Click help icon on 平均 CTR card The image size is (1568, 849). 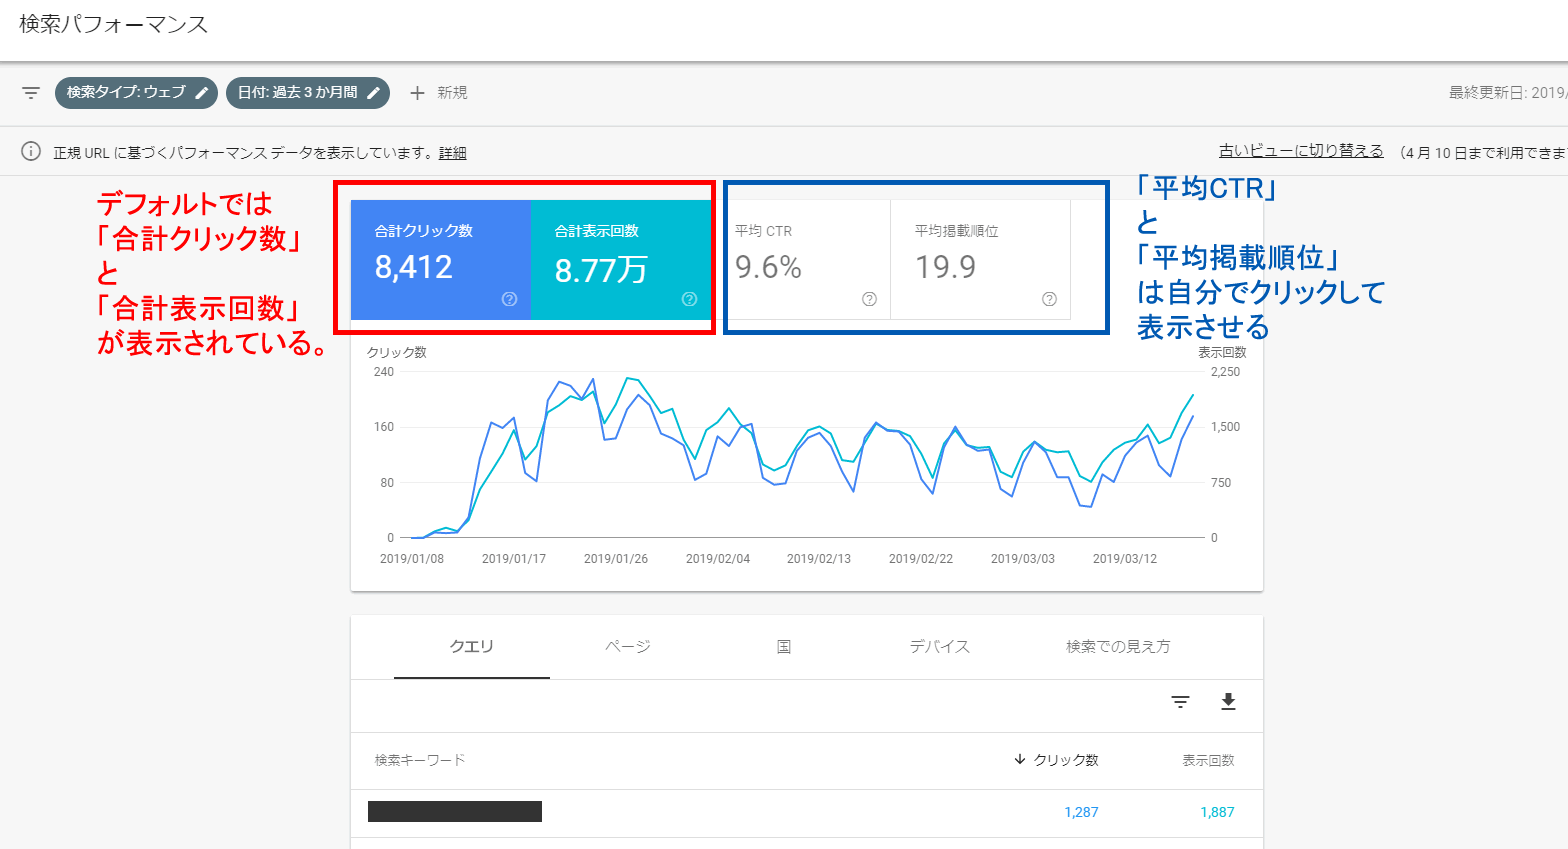click(869, 299)
